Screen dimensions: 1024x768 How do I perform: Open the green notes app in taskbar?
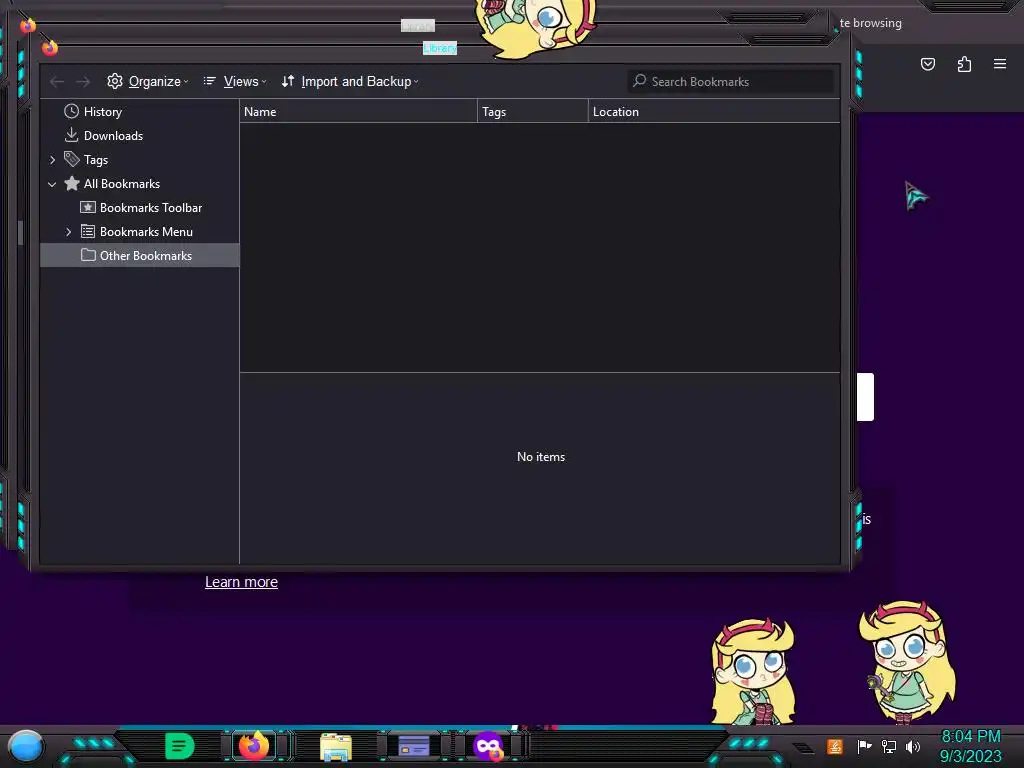click(x=180, y=746)
